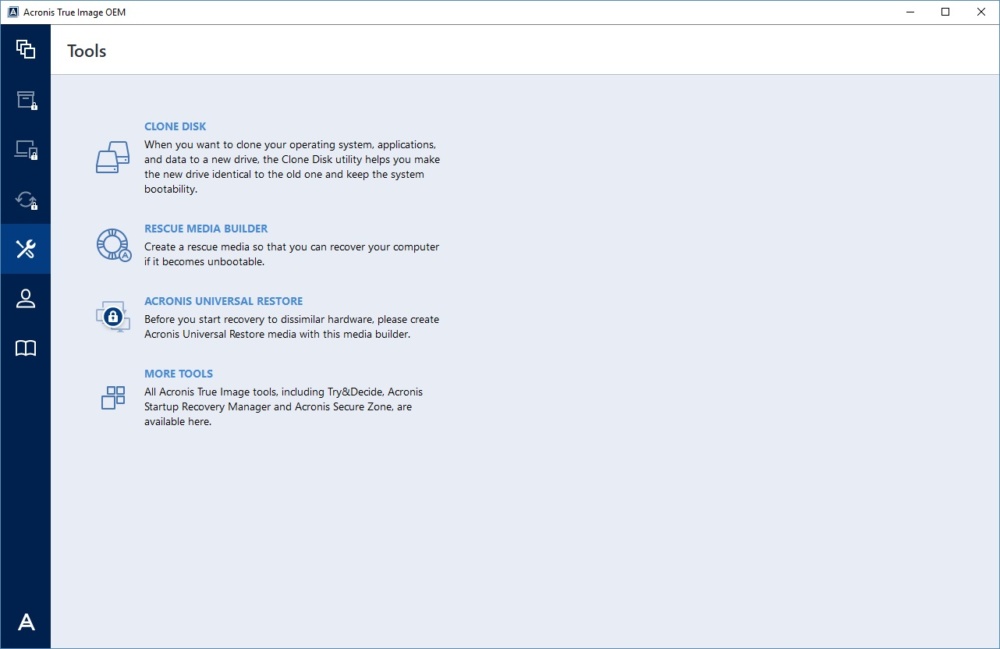1000x649 pixels.
Task: Click 'Before you start recovery' description text
Action: coord(291,326)
